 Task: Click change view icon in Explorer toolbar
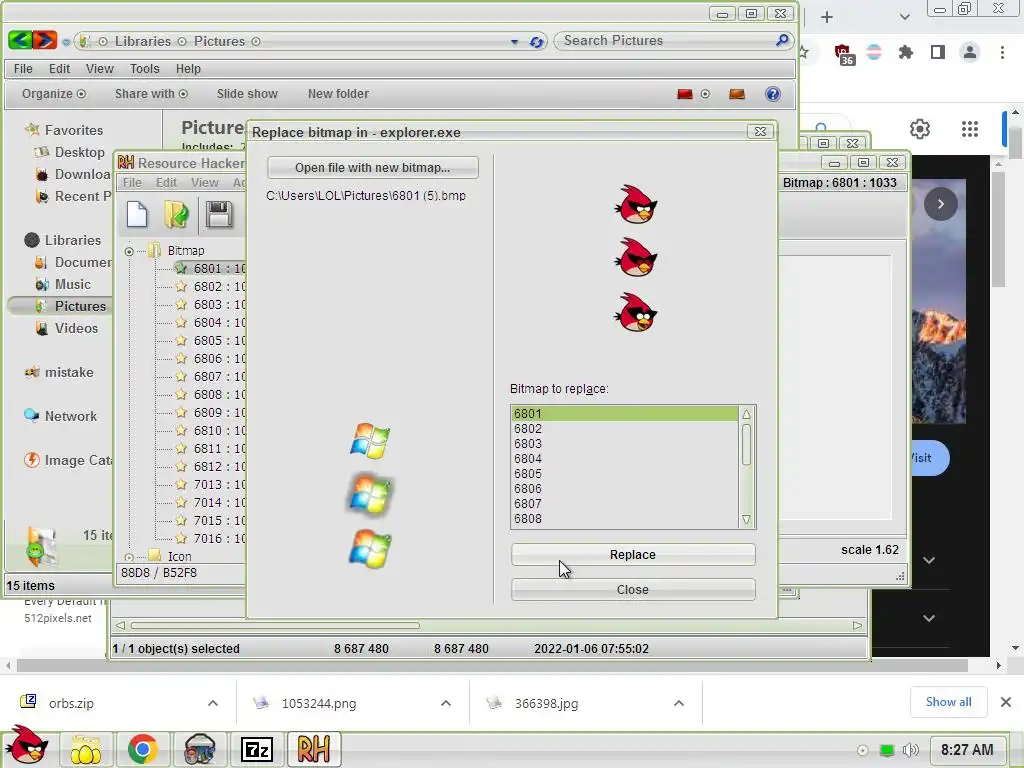(x=685, y=94)
